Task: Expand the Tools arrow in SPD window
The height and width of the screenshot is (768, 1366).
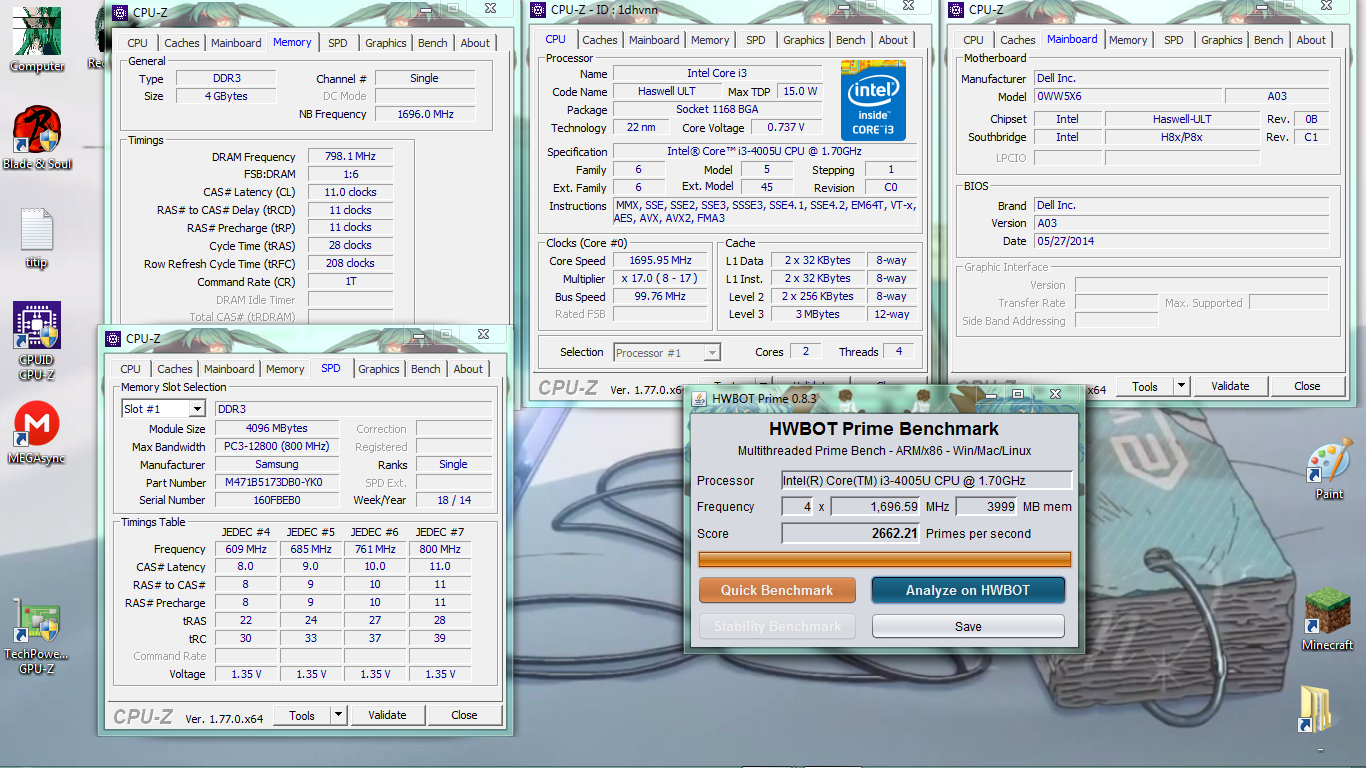Action: click(x=338, y=715)
